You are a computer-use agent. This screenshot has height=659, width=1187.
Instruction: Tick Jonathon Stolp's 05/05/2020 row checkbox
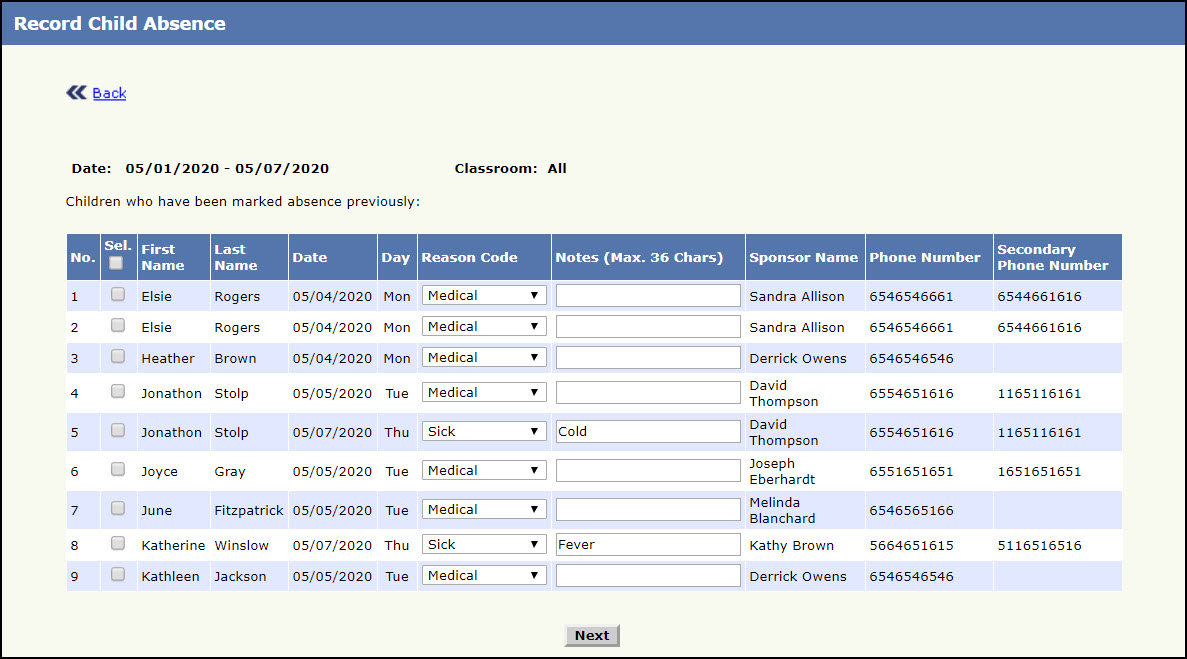click(118, 392)
